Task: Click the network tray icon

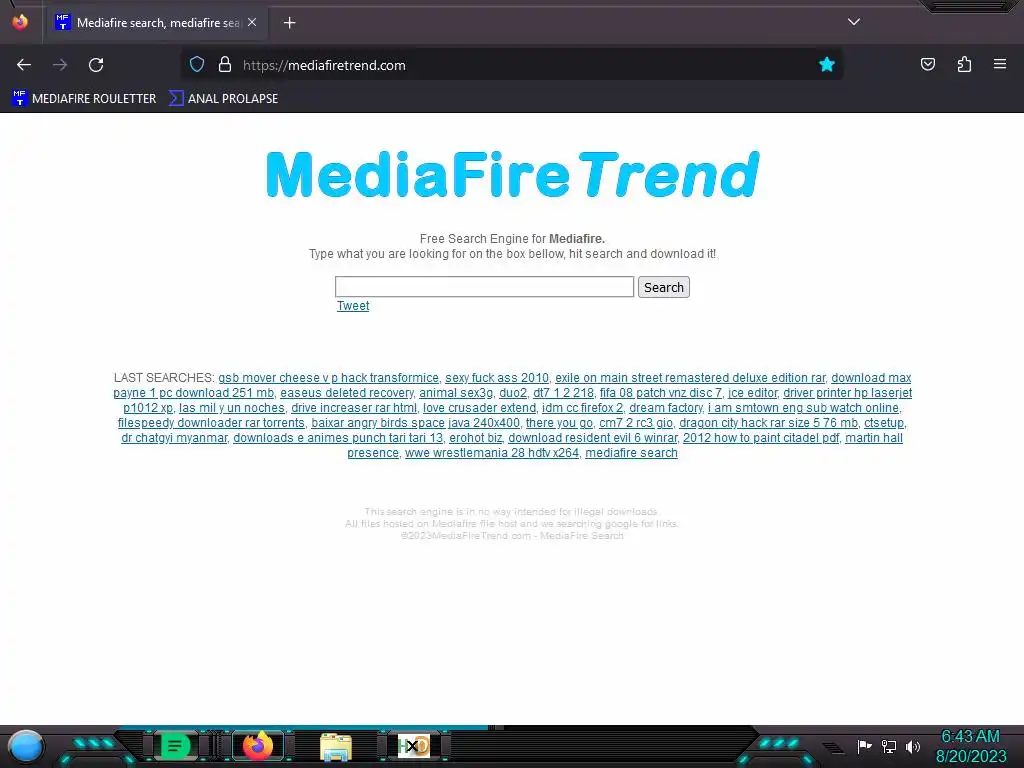Action: [x=889, y=746]
